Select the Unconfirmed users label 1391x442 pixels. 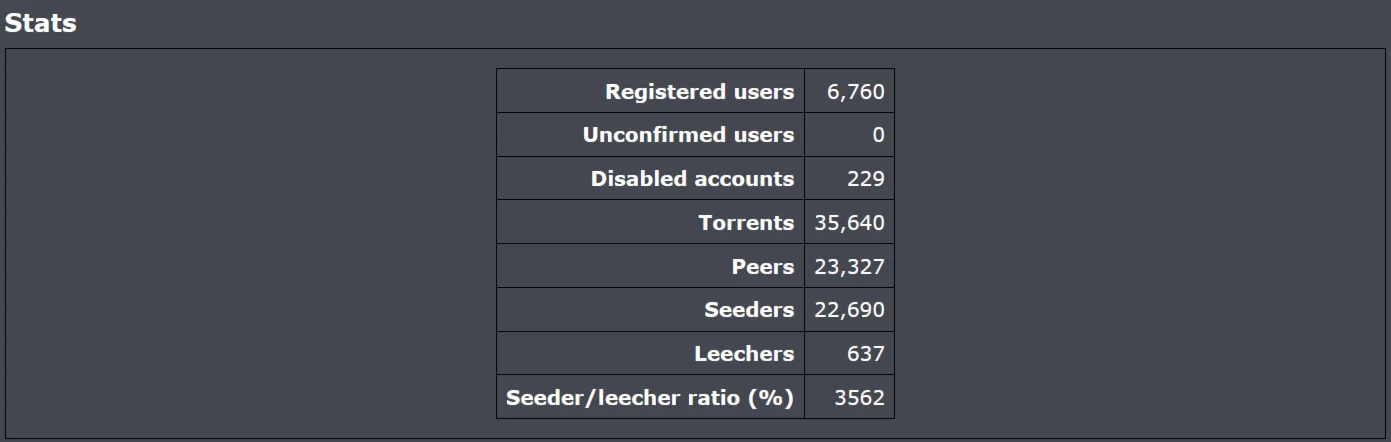click(x=688, y=135)
